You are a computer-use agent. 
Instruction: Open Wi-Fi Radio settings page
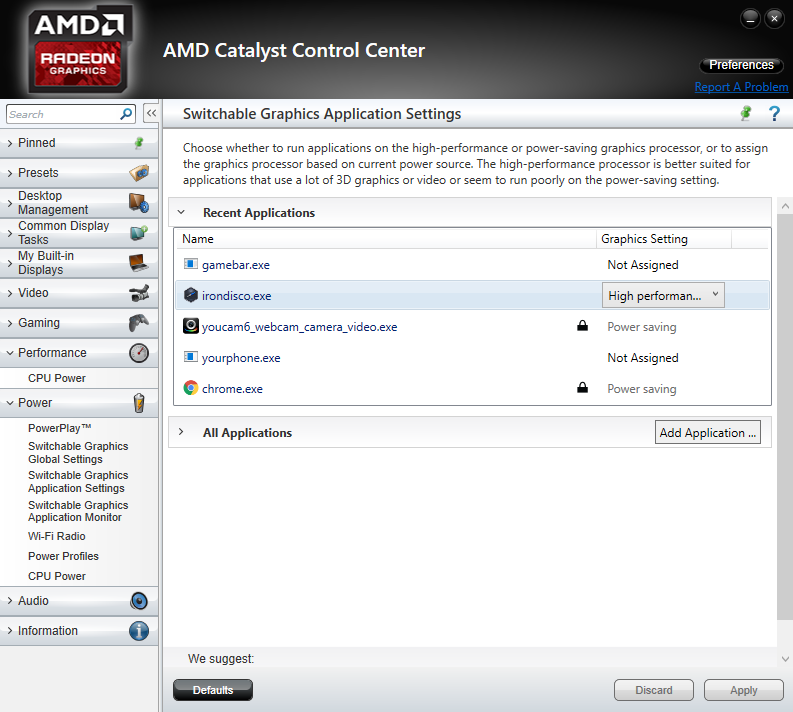(57, 537)
